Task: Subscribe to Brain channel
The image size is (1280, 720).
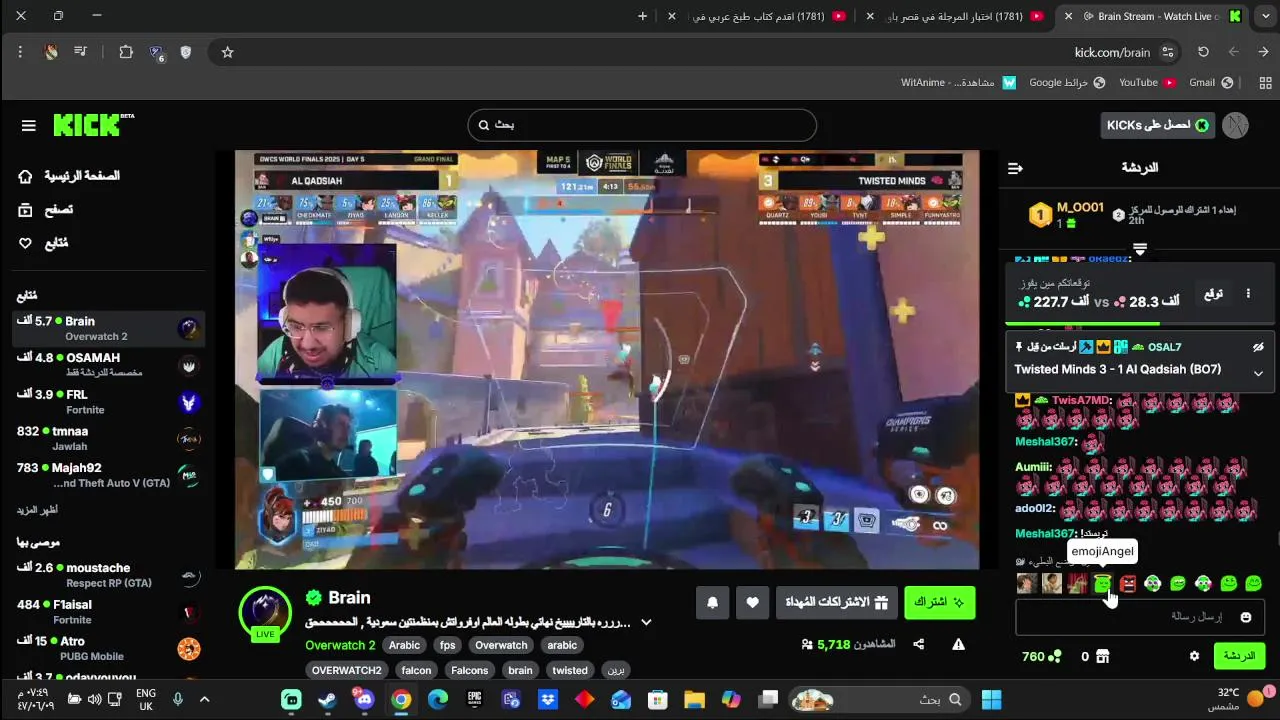Action: [x=939, y=602]
